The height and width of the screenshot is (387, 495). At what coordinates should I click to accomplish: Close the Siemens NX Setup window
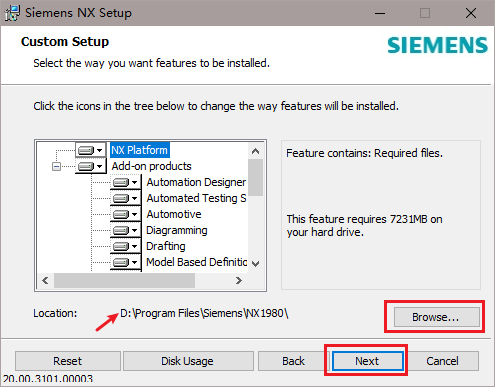pyautogui.click(x=471, y=13)
